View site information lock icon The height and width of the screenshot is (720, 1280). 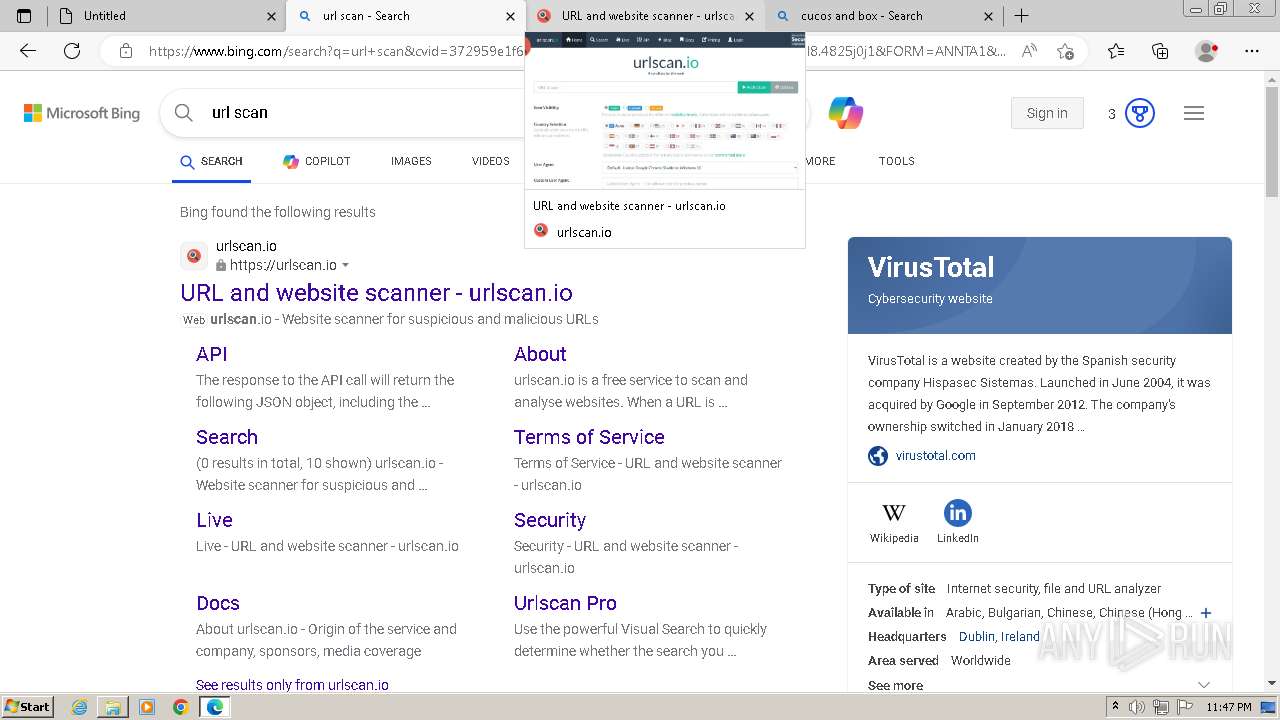125,51
